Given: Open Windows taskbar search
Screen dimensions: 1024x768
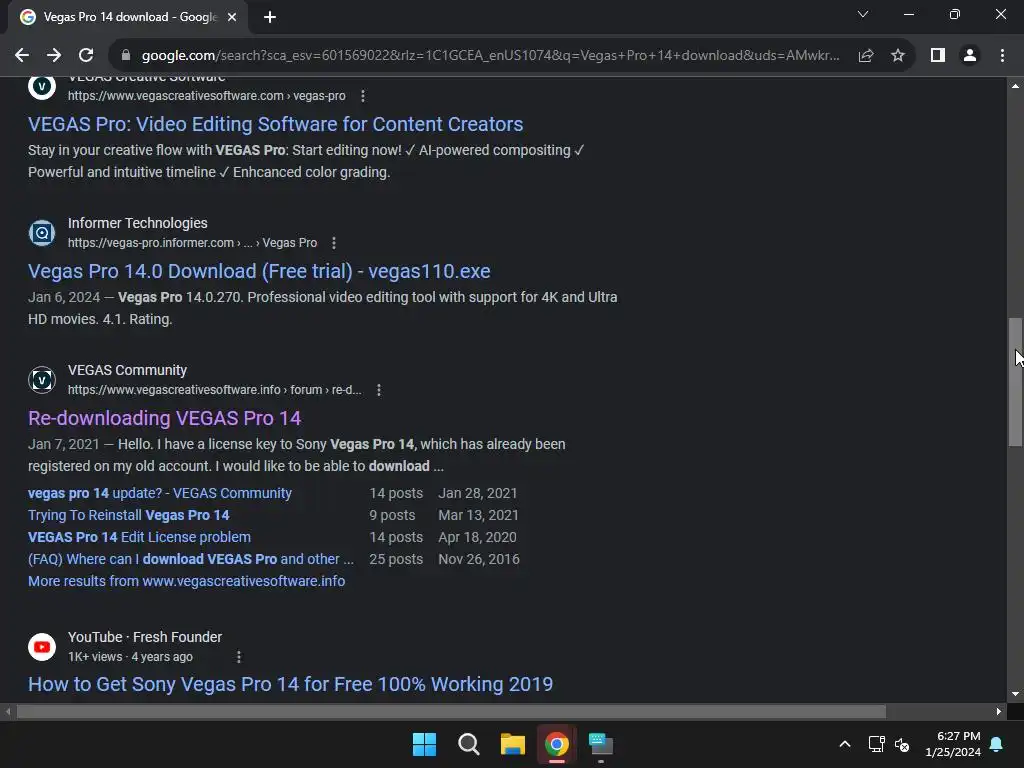Looking at the screenshot, I should coord(469,744).
